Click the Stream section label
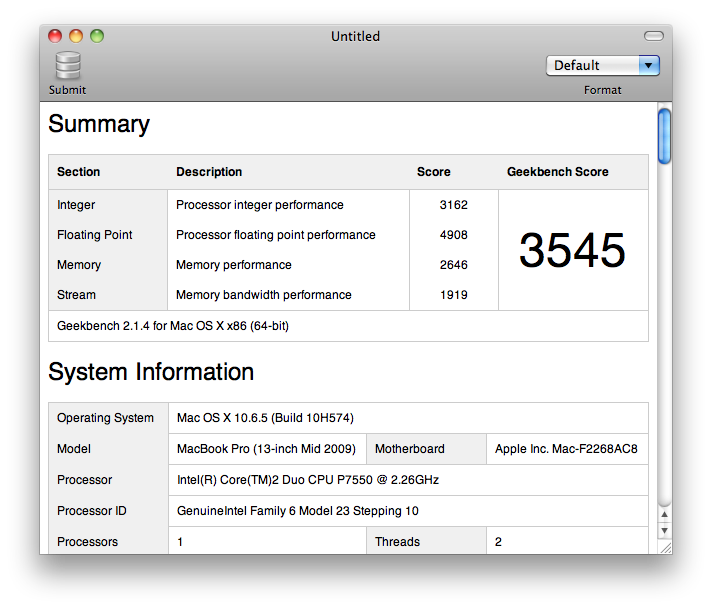 click(76, 295)
